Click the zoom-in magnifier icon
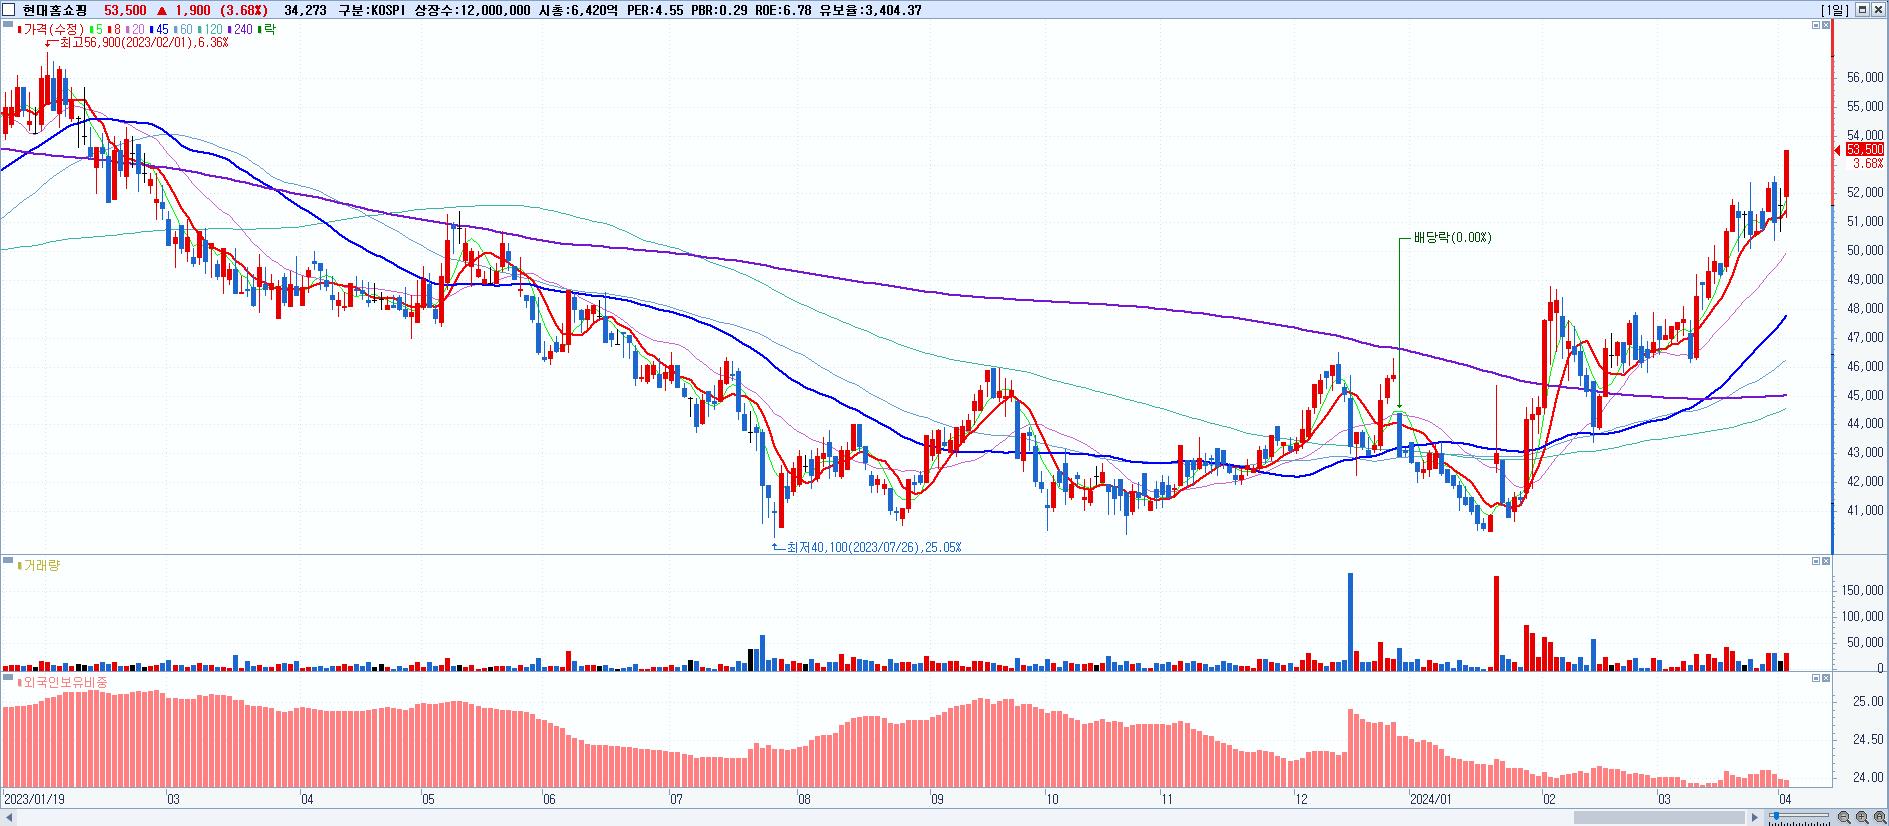Image resolution: width=1889 pixels, height=826 pixels. tap(1862, 817)
